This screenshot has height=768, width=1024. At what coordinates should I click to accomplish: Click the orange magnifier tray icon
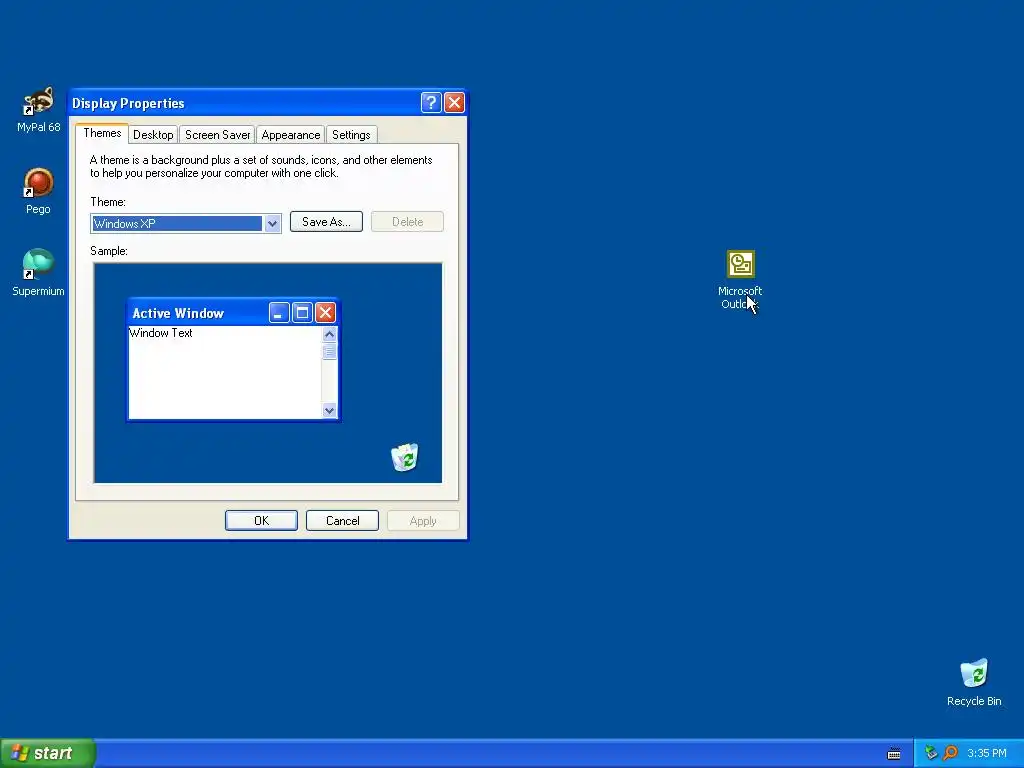coord(950,753)
